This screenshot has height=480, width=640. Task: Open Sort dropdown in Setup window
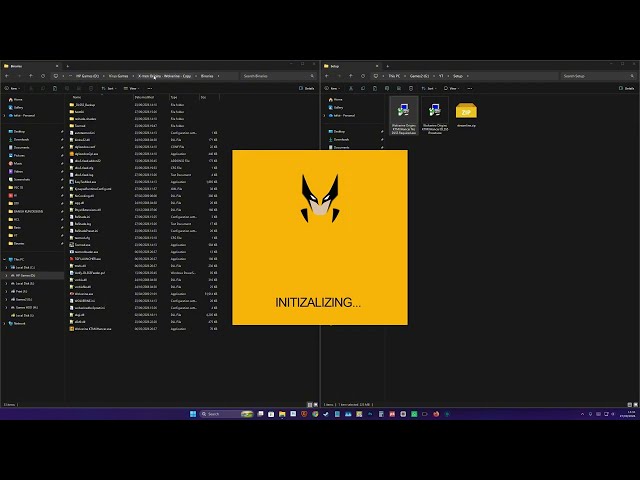(429, 88)
